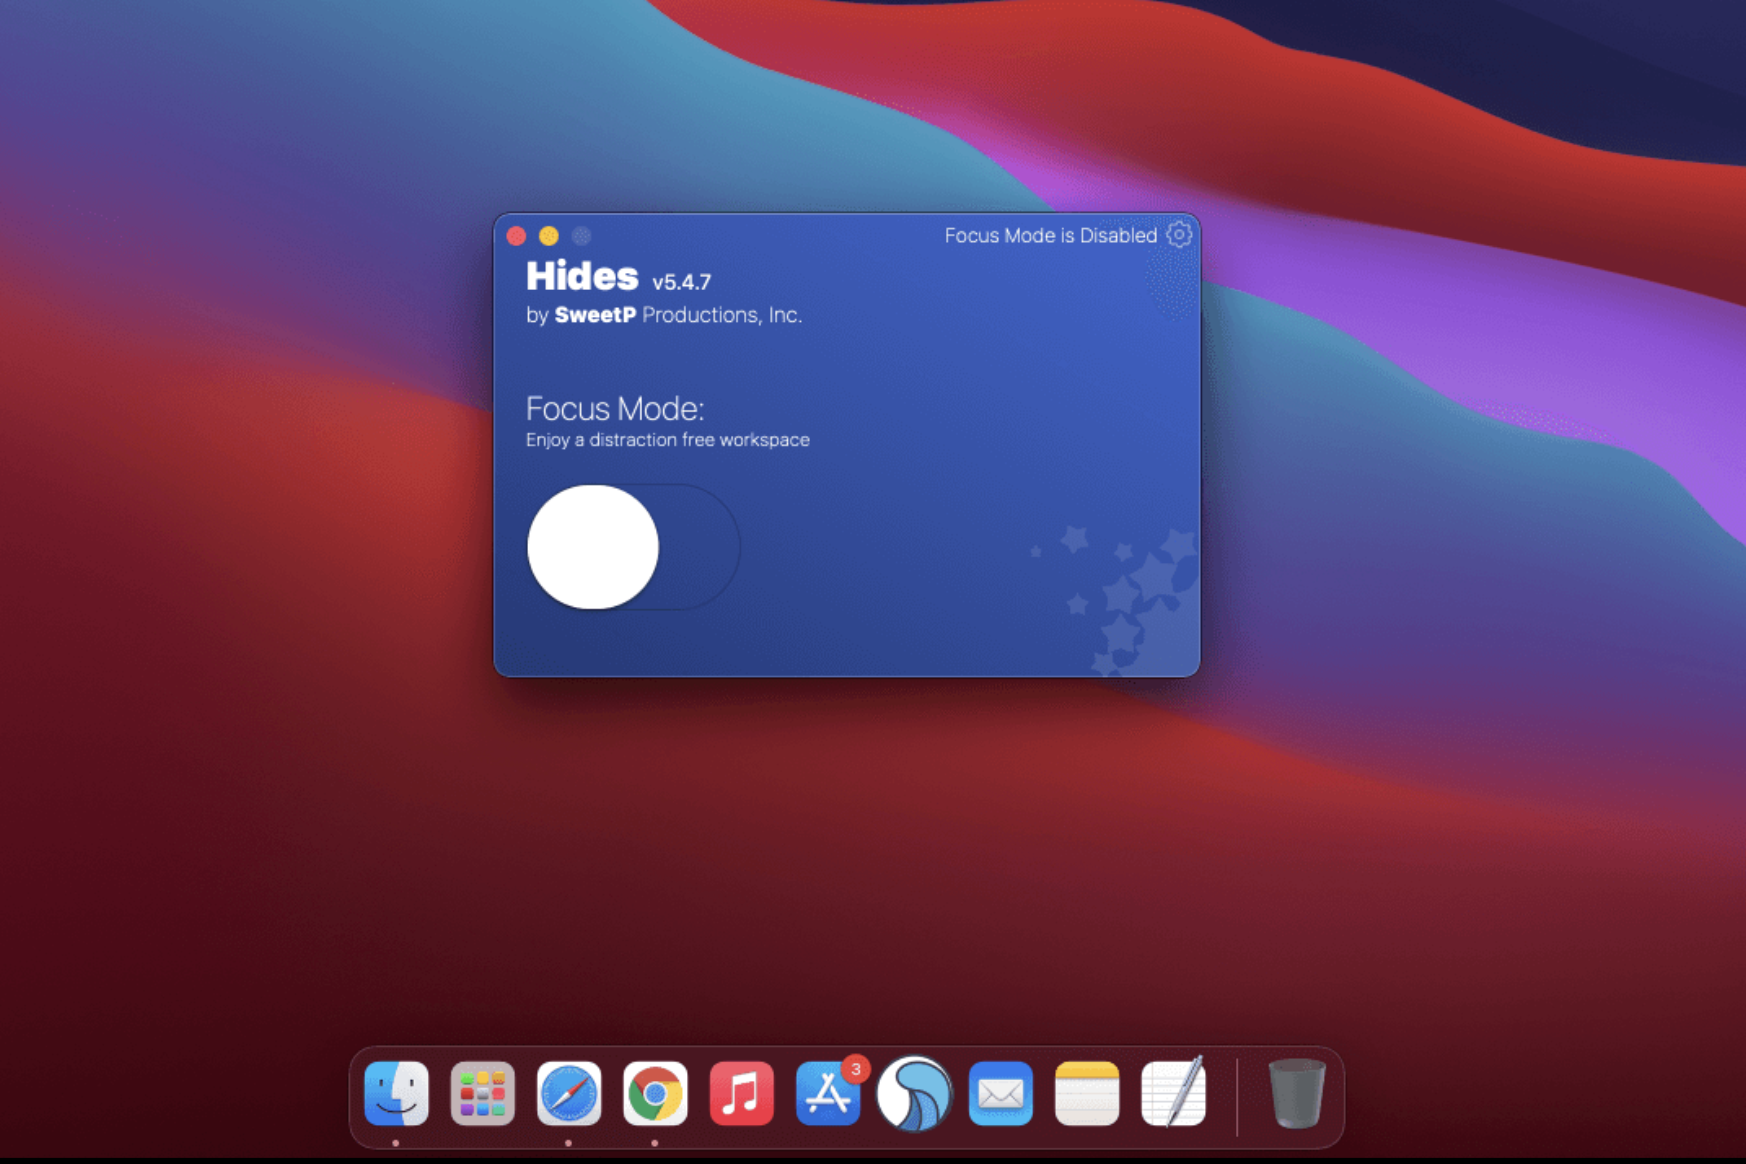Open the Trash in the Dock
Screen dimensions: 1746x1164
pyautogui.click(x=1295, y=1093)
